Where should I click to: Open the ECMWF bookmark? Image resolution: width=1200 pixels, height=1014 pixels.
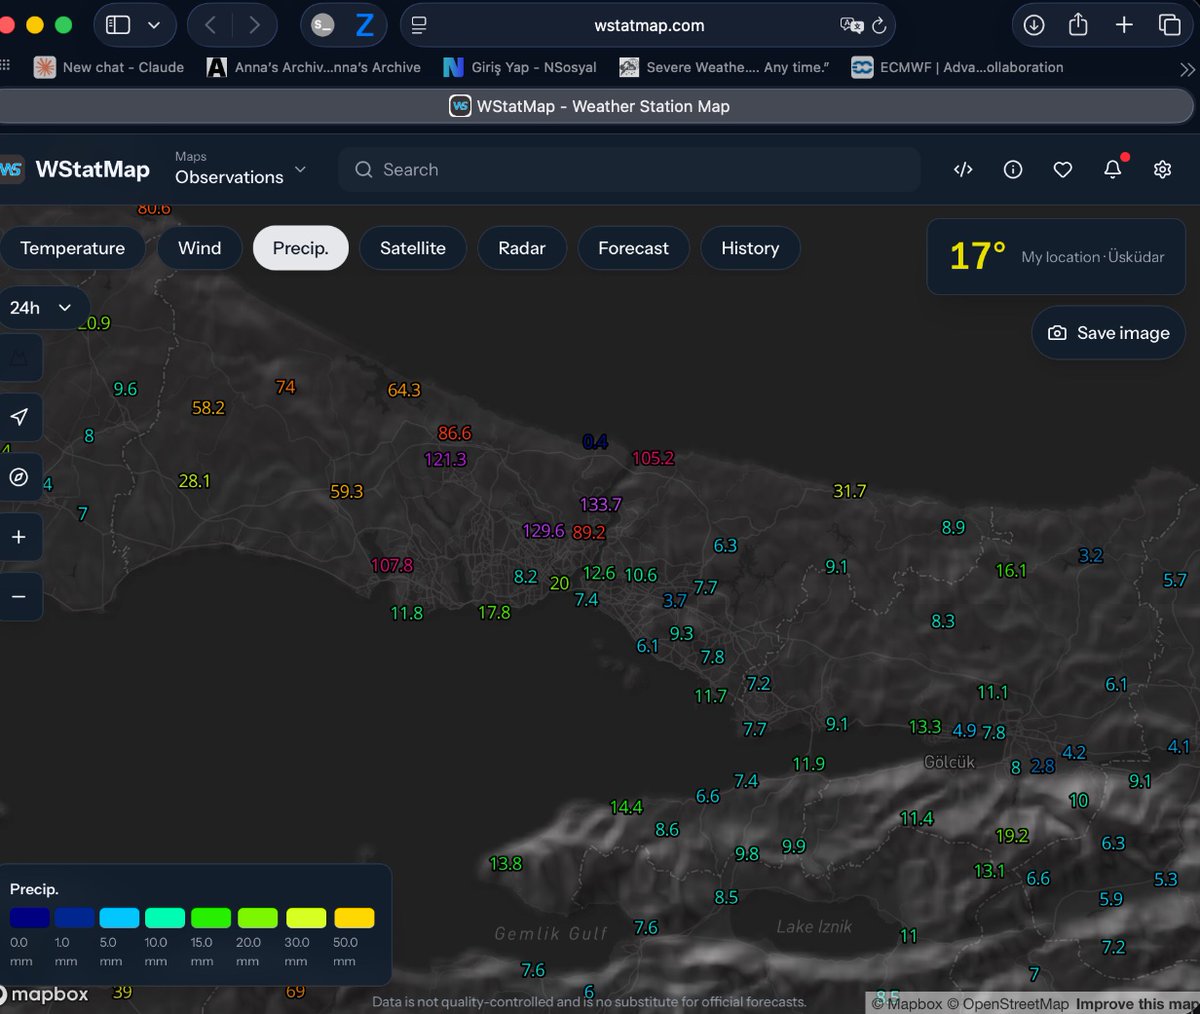click(957, 67)
